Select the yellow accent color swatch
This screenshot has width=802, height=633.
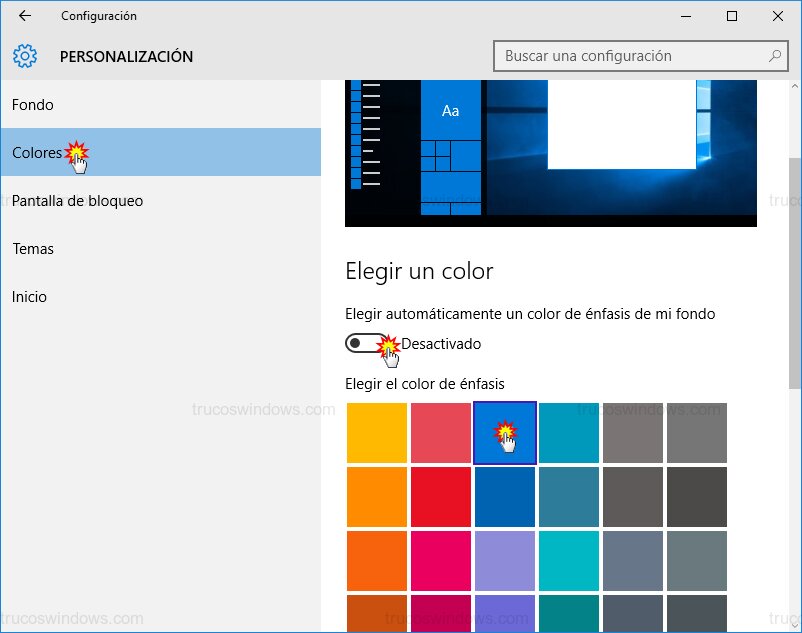point(376,433)
